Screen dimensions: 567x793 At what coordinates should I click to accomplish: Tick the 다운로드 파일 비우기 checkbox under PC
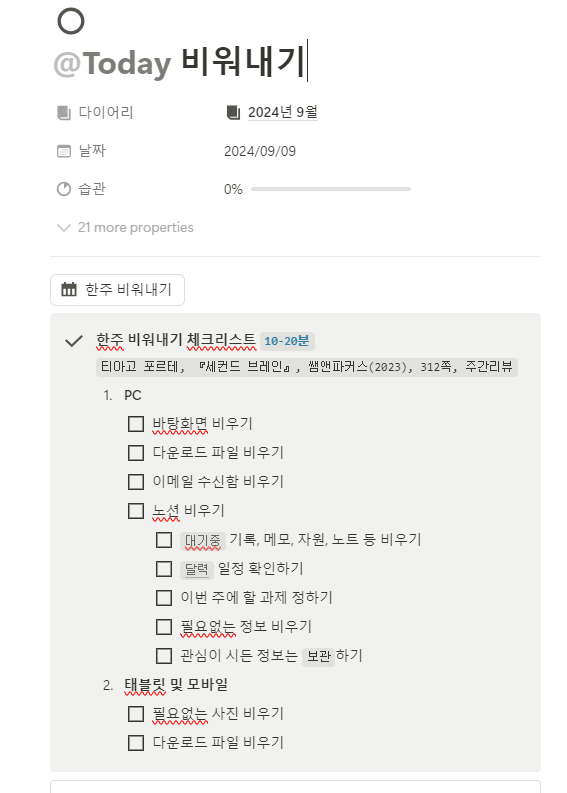(136, 453)
